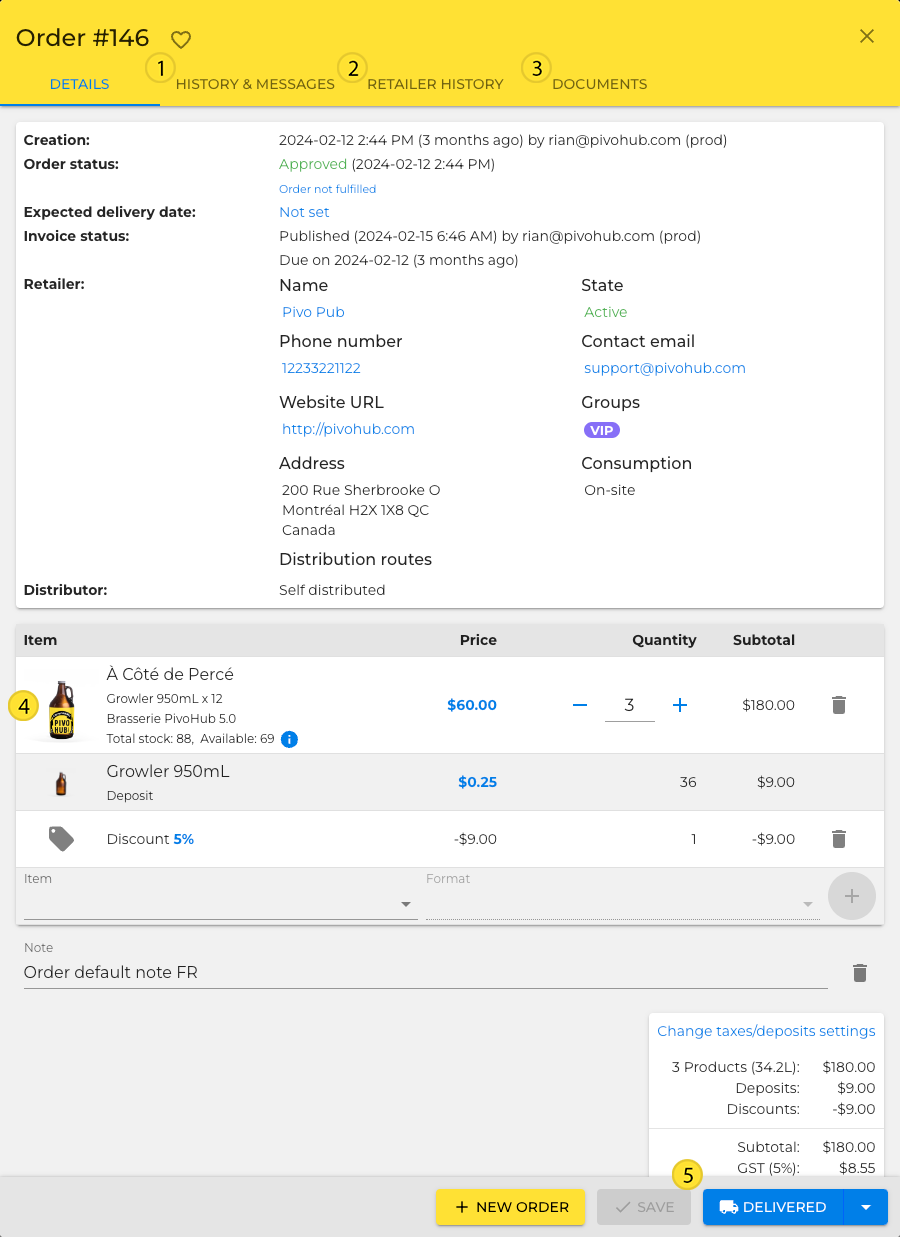Open the http://pivohub.com website link
The width and height of the screenshot is (900, 1237).
[x=348, y=429]
